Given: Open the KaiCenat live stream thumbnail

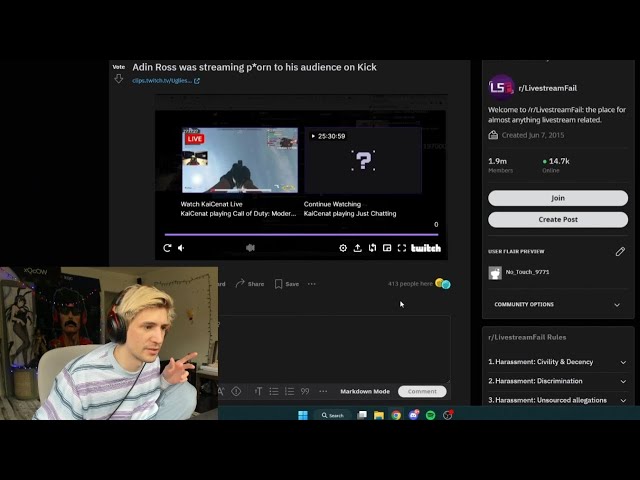Looking at the screenshot, I should (240, 160).
